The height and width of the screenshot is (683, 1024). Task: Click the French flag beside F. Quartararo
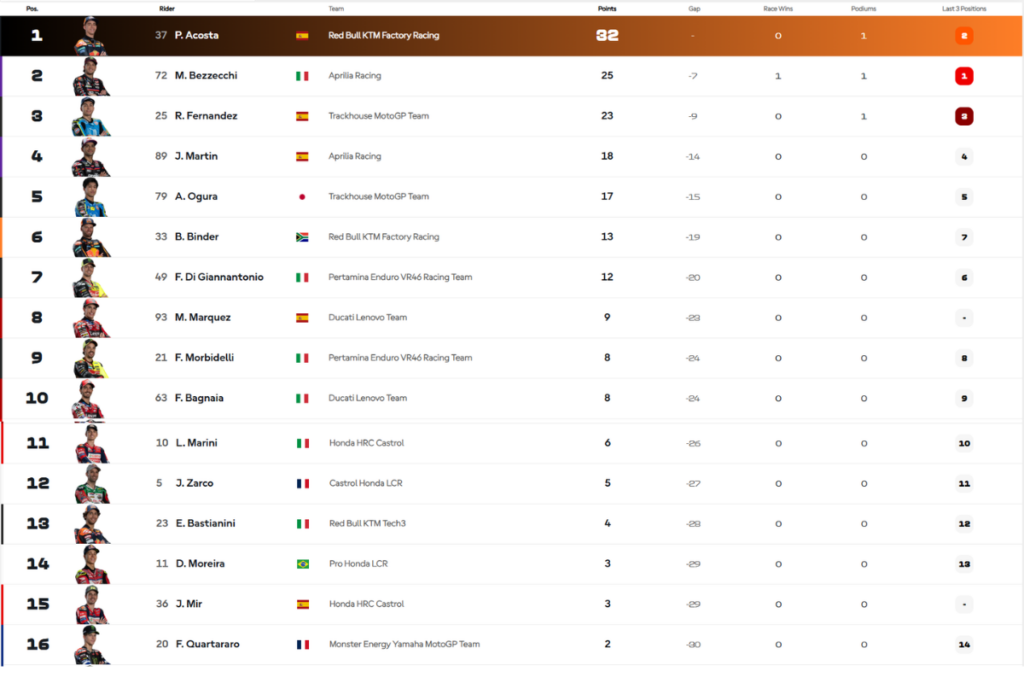[302, 645]
